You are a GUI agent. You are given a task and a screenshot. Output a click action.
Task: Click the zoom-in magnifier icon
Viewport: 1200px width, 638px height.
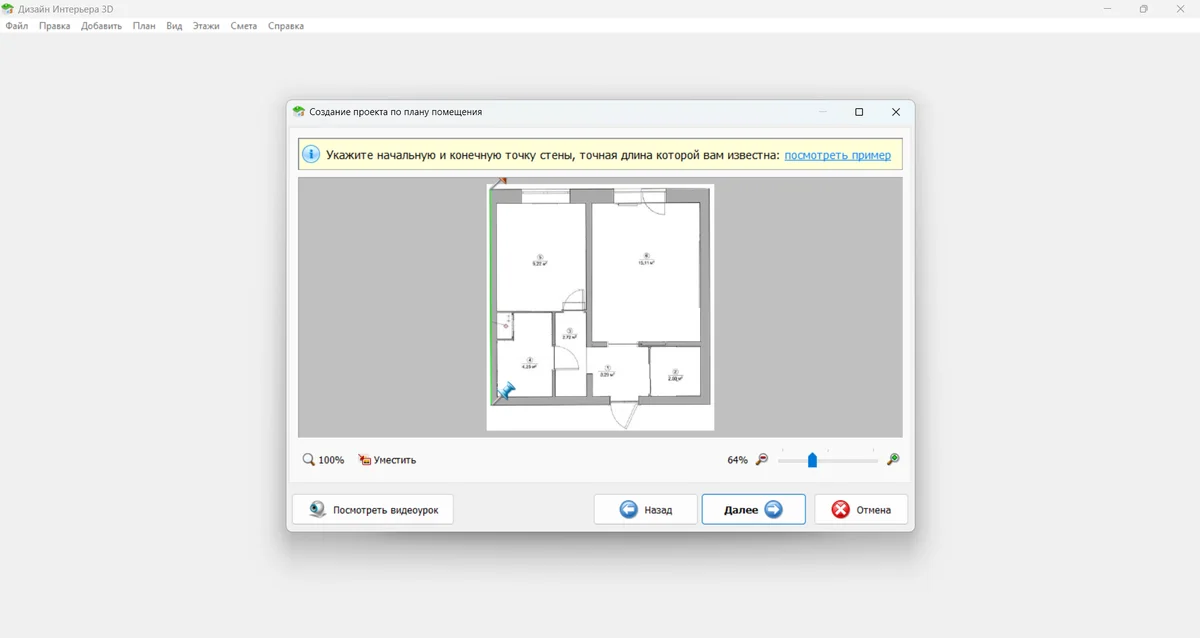coord(893,460)
